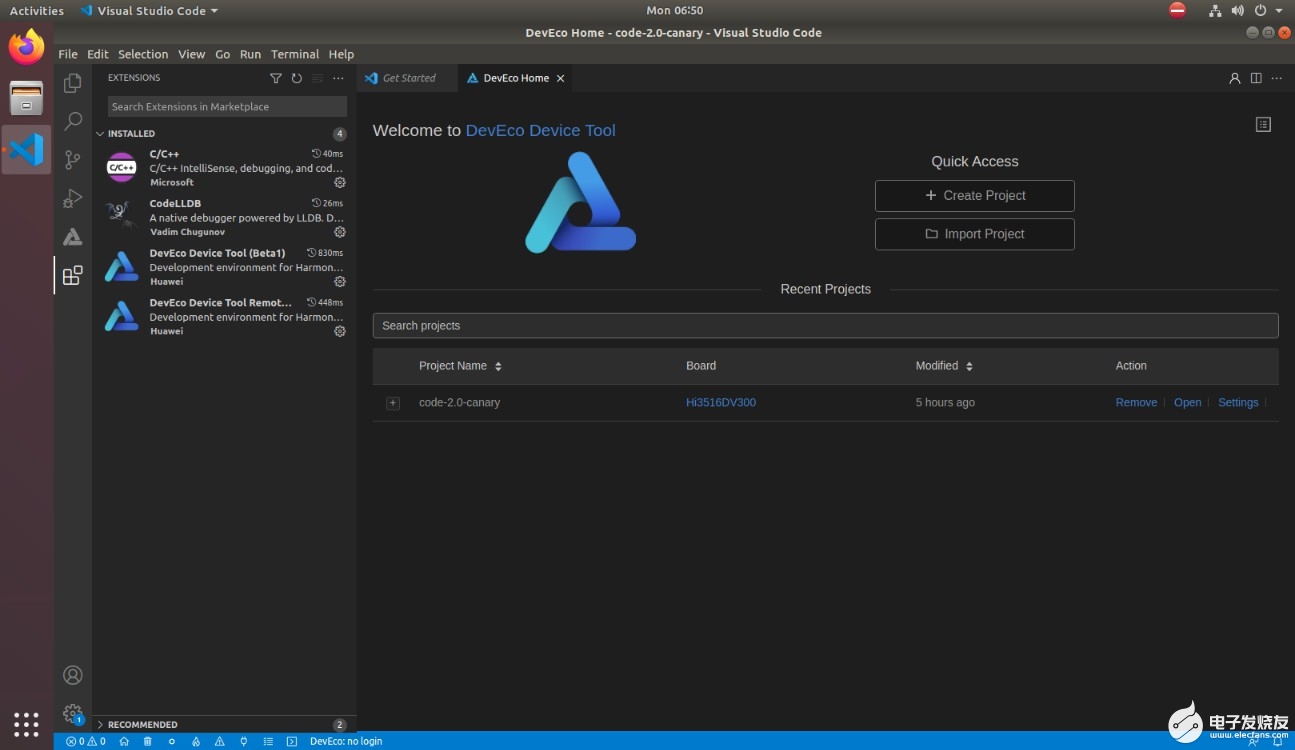Click list icon at top right of DevEco Home
1295x750 pixels.
click(1263, 125)
